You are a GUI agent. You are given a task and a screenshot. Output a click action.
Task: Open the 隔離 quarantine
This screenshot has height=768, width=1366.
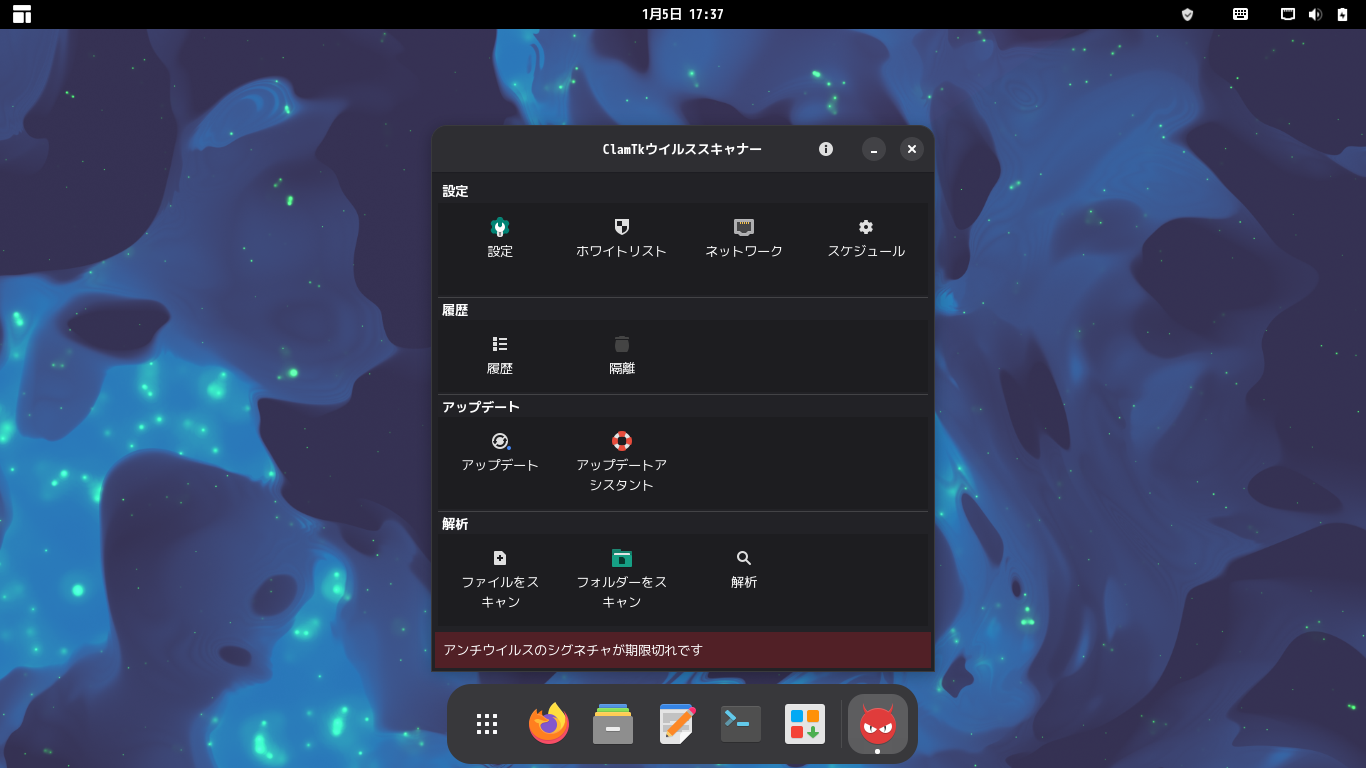coord(622,355)
